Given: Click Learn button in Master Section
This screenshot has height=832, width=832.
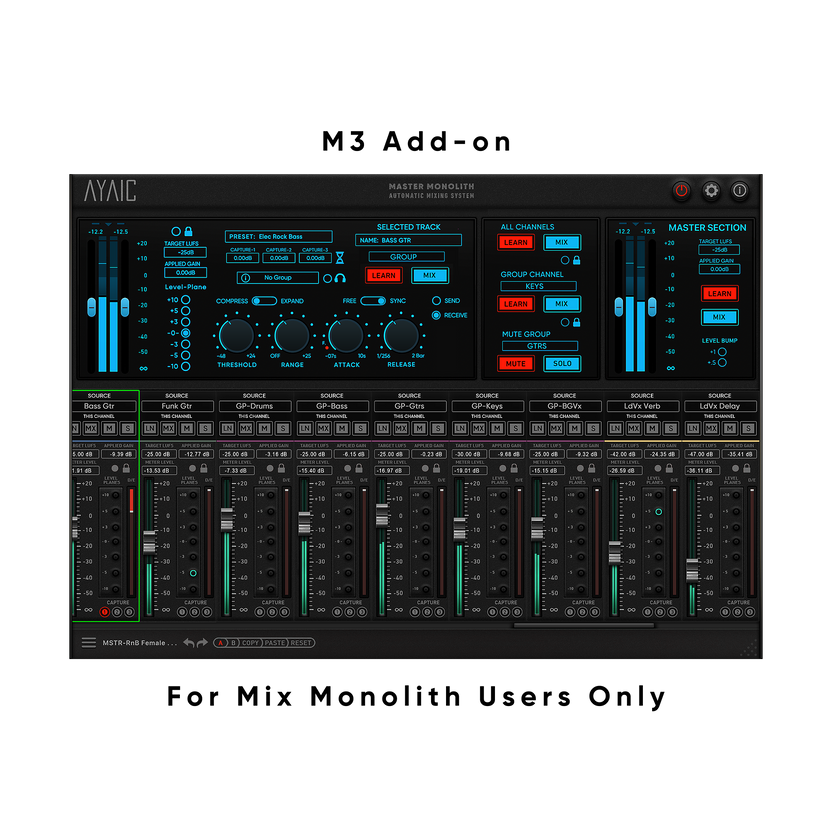Looking at the screenshot, I should pyautogui.click(x=719, y=294).
